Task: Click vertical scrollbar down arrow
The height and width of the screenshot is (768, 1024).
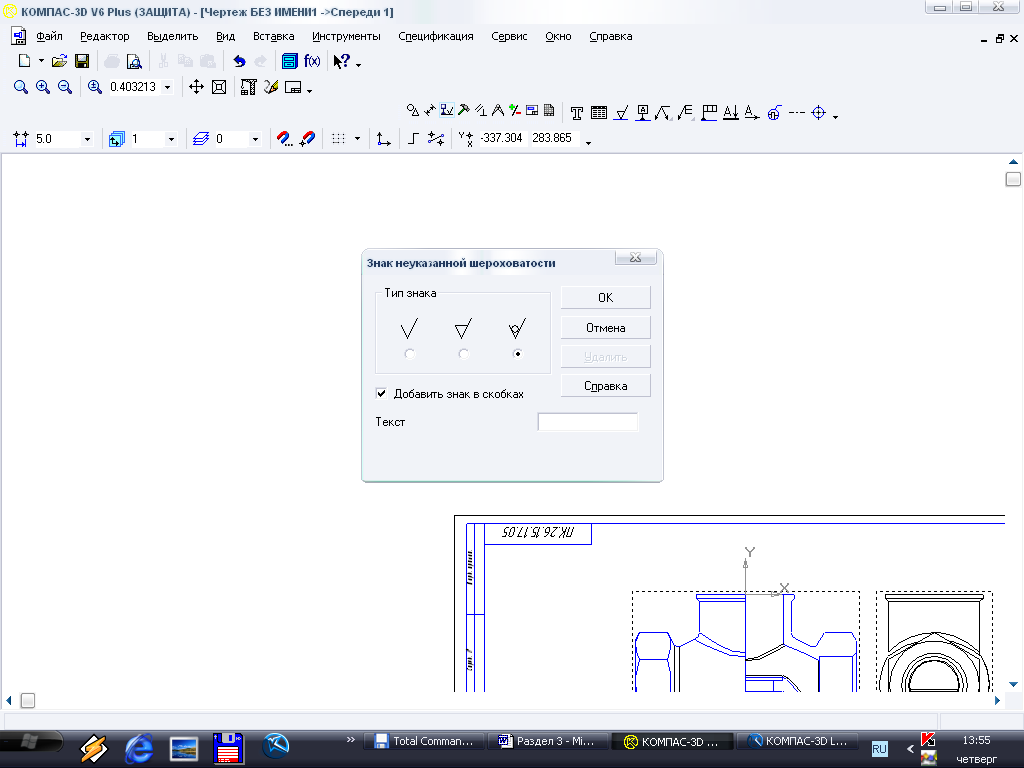Action: 1013,684
